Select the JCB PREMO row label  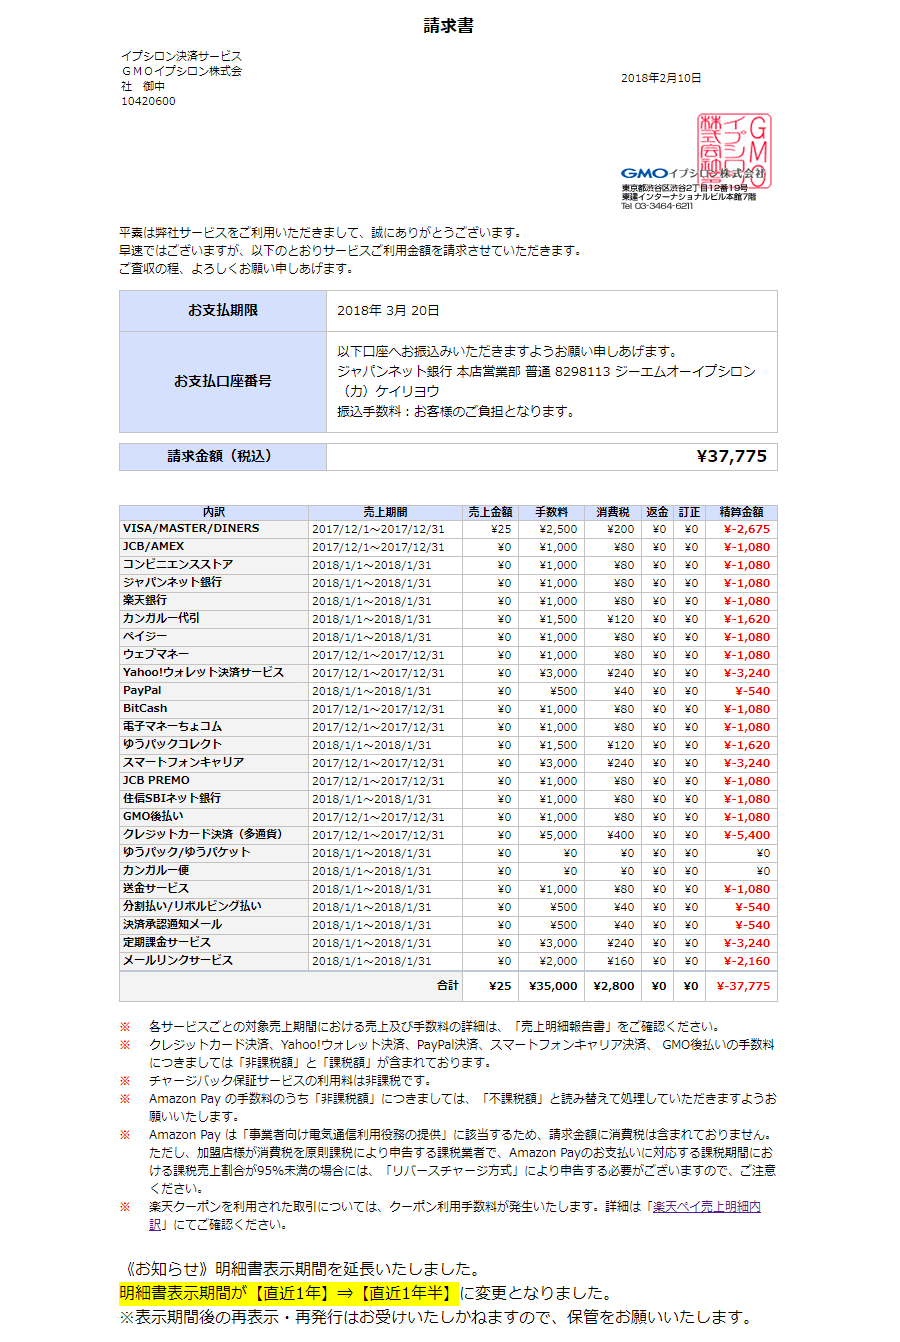click(x=156, y=780)
